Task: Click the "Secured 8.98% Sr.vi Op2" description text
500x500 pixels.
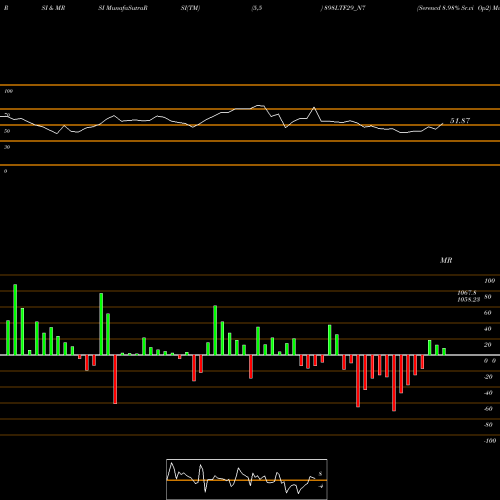Action: click(454, 8)
